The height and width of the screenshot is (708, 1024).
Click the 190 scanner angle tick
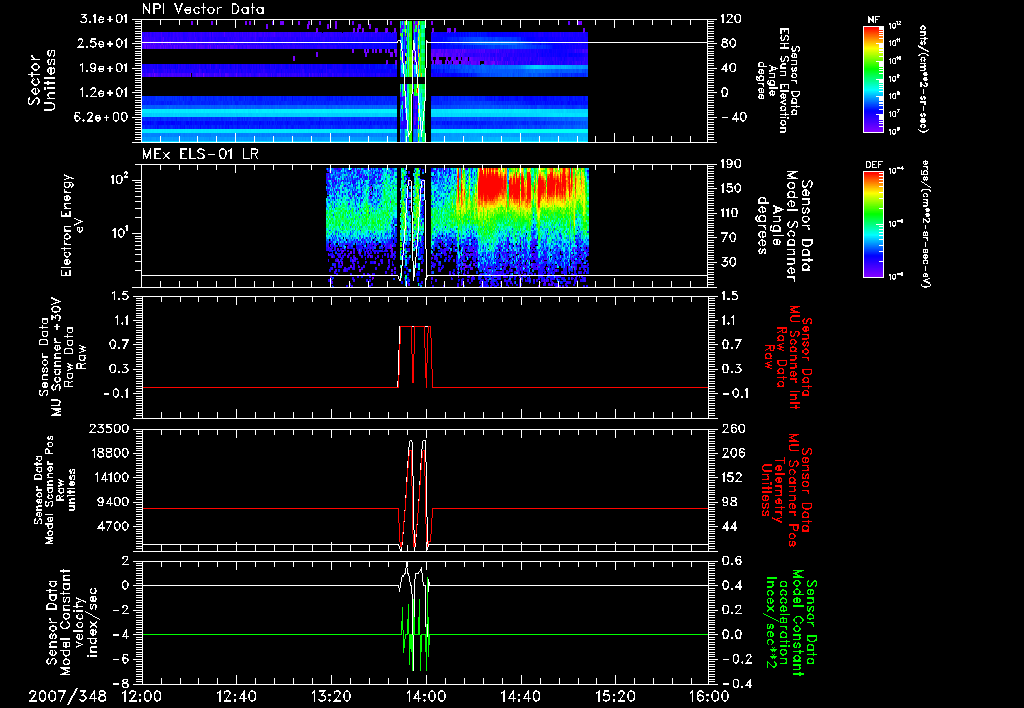pos(731,164)
